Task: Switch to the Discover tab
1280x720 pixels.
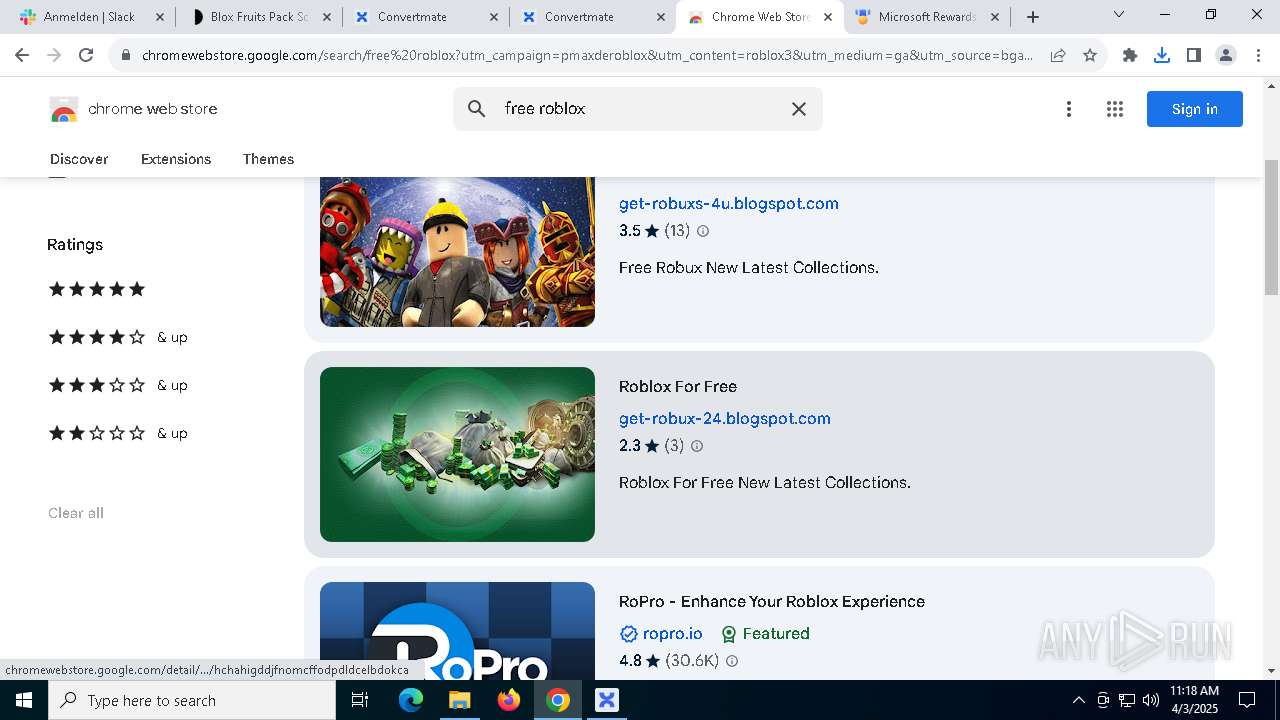Action: click(x=79, y=159)
